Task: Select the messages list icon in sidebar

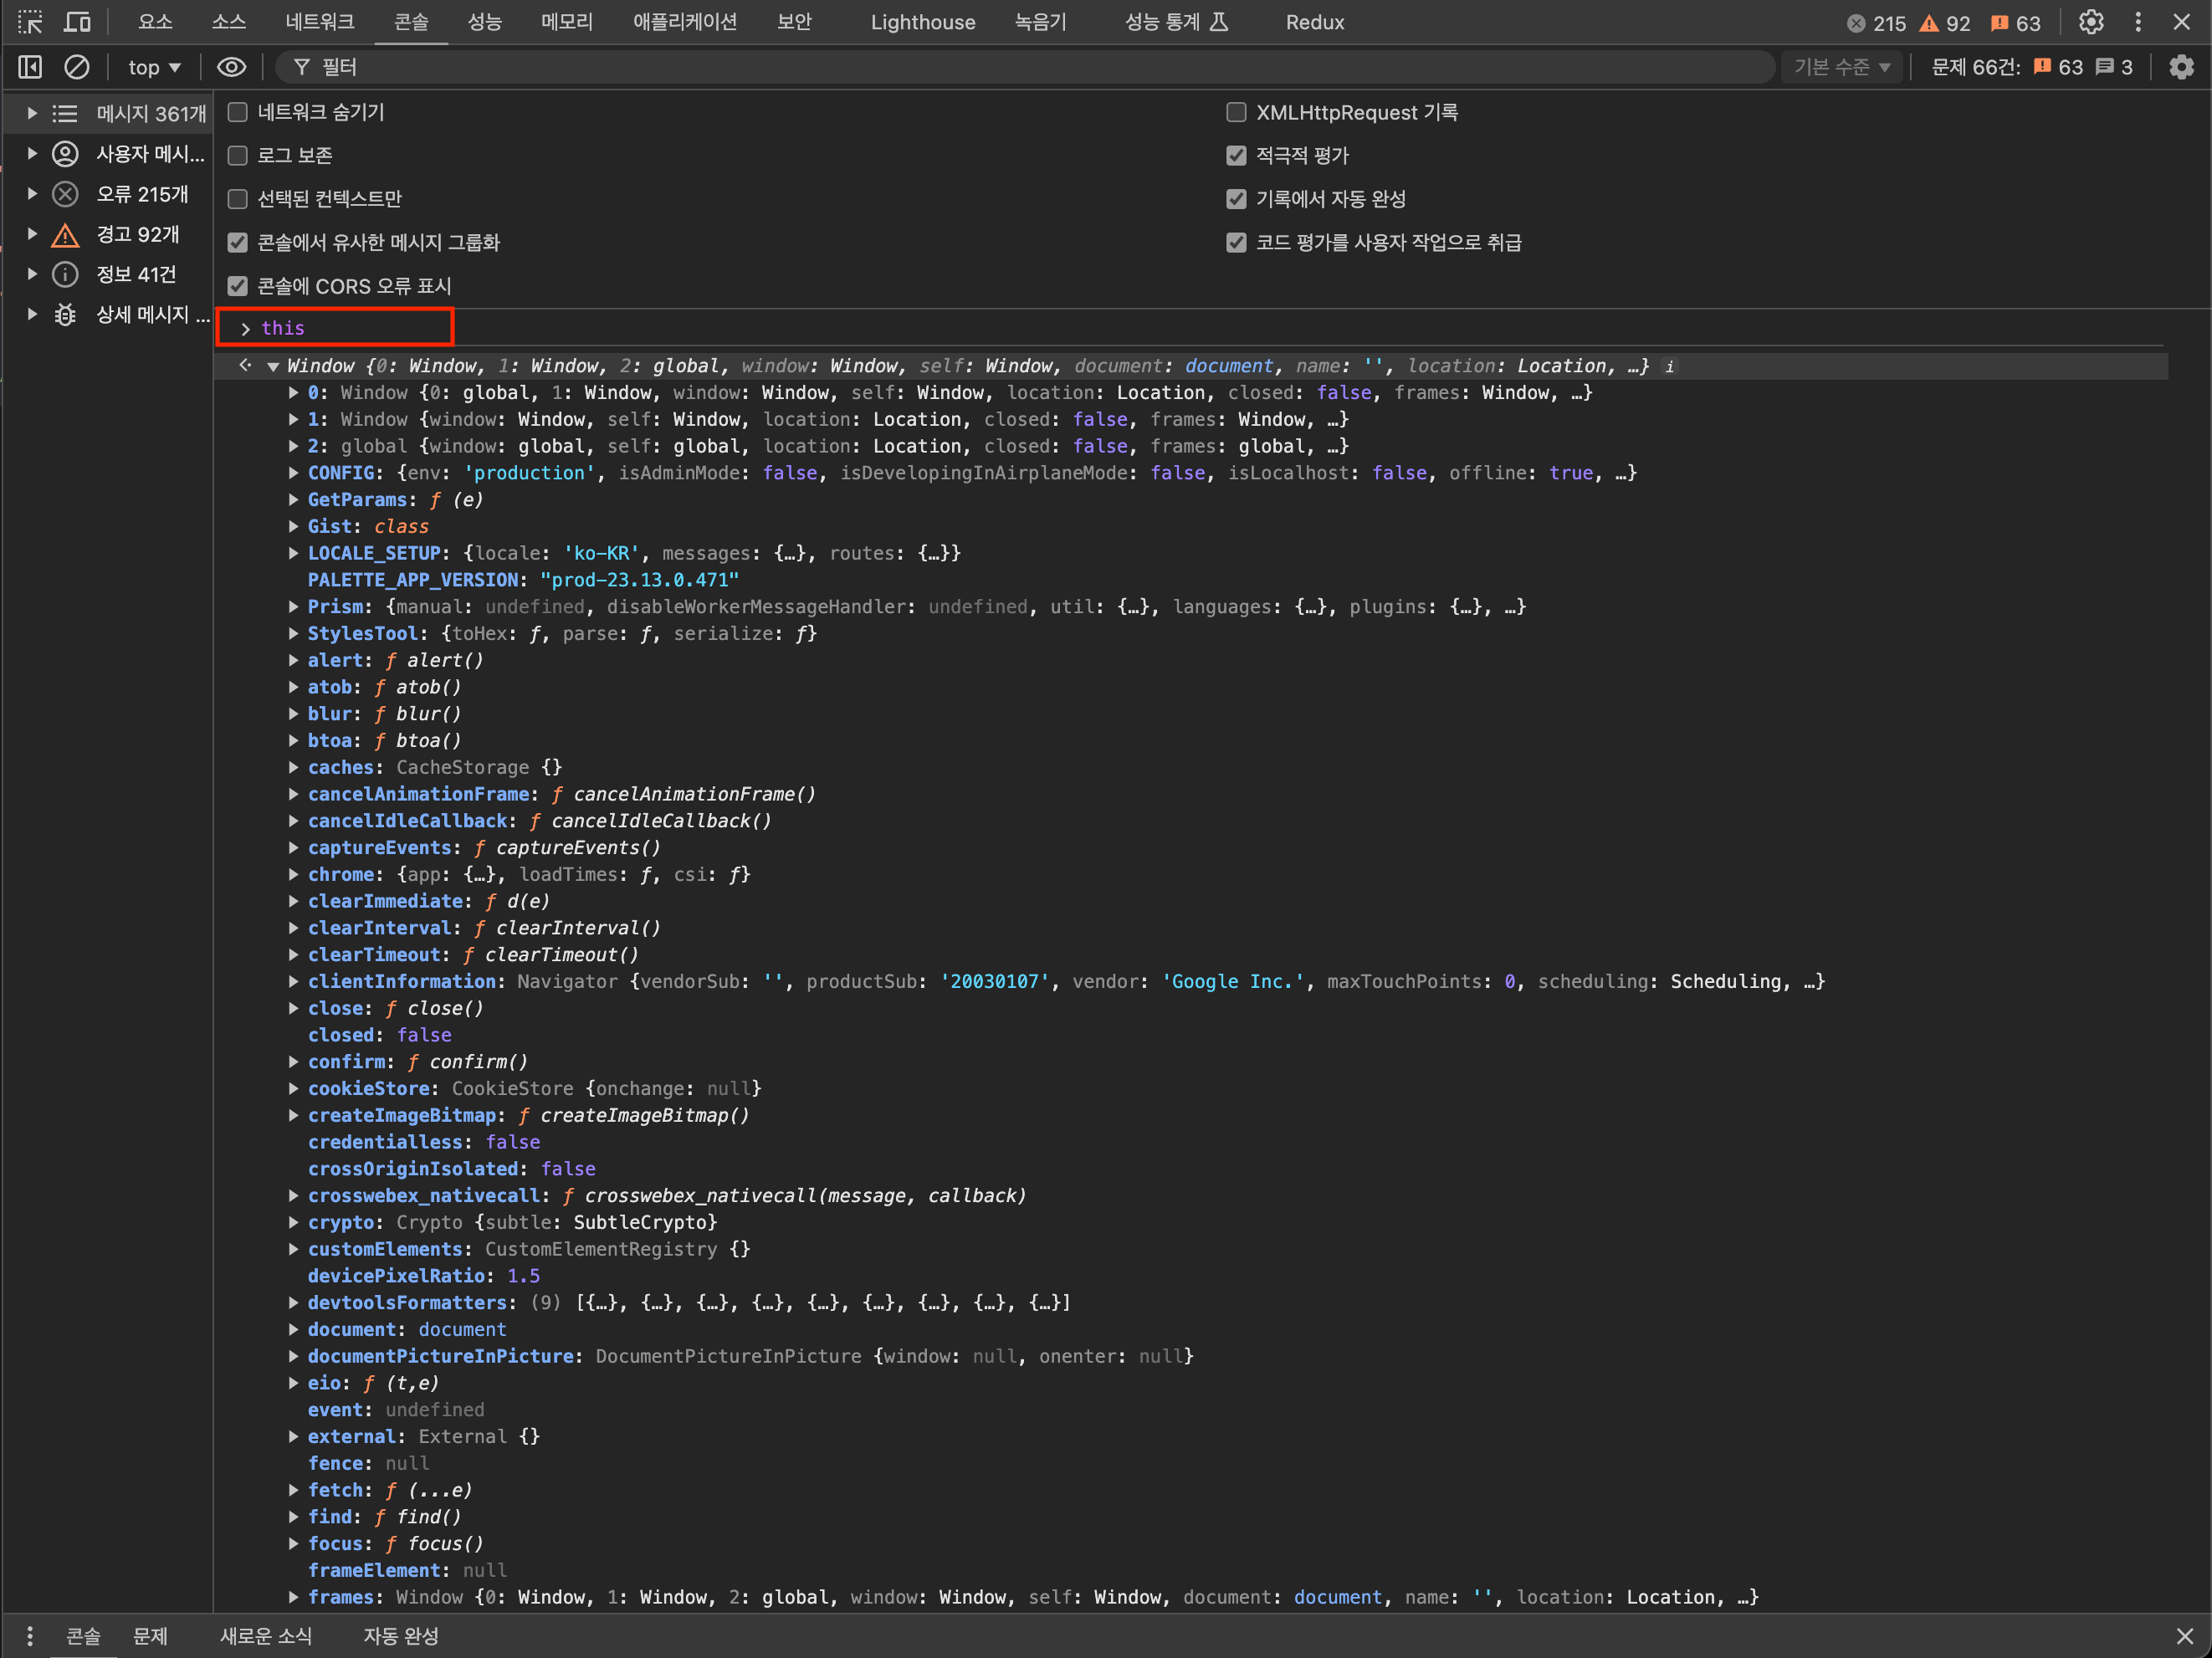Action: pos(65,114)
